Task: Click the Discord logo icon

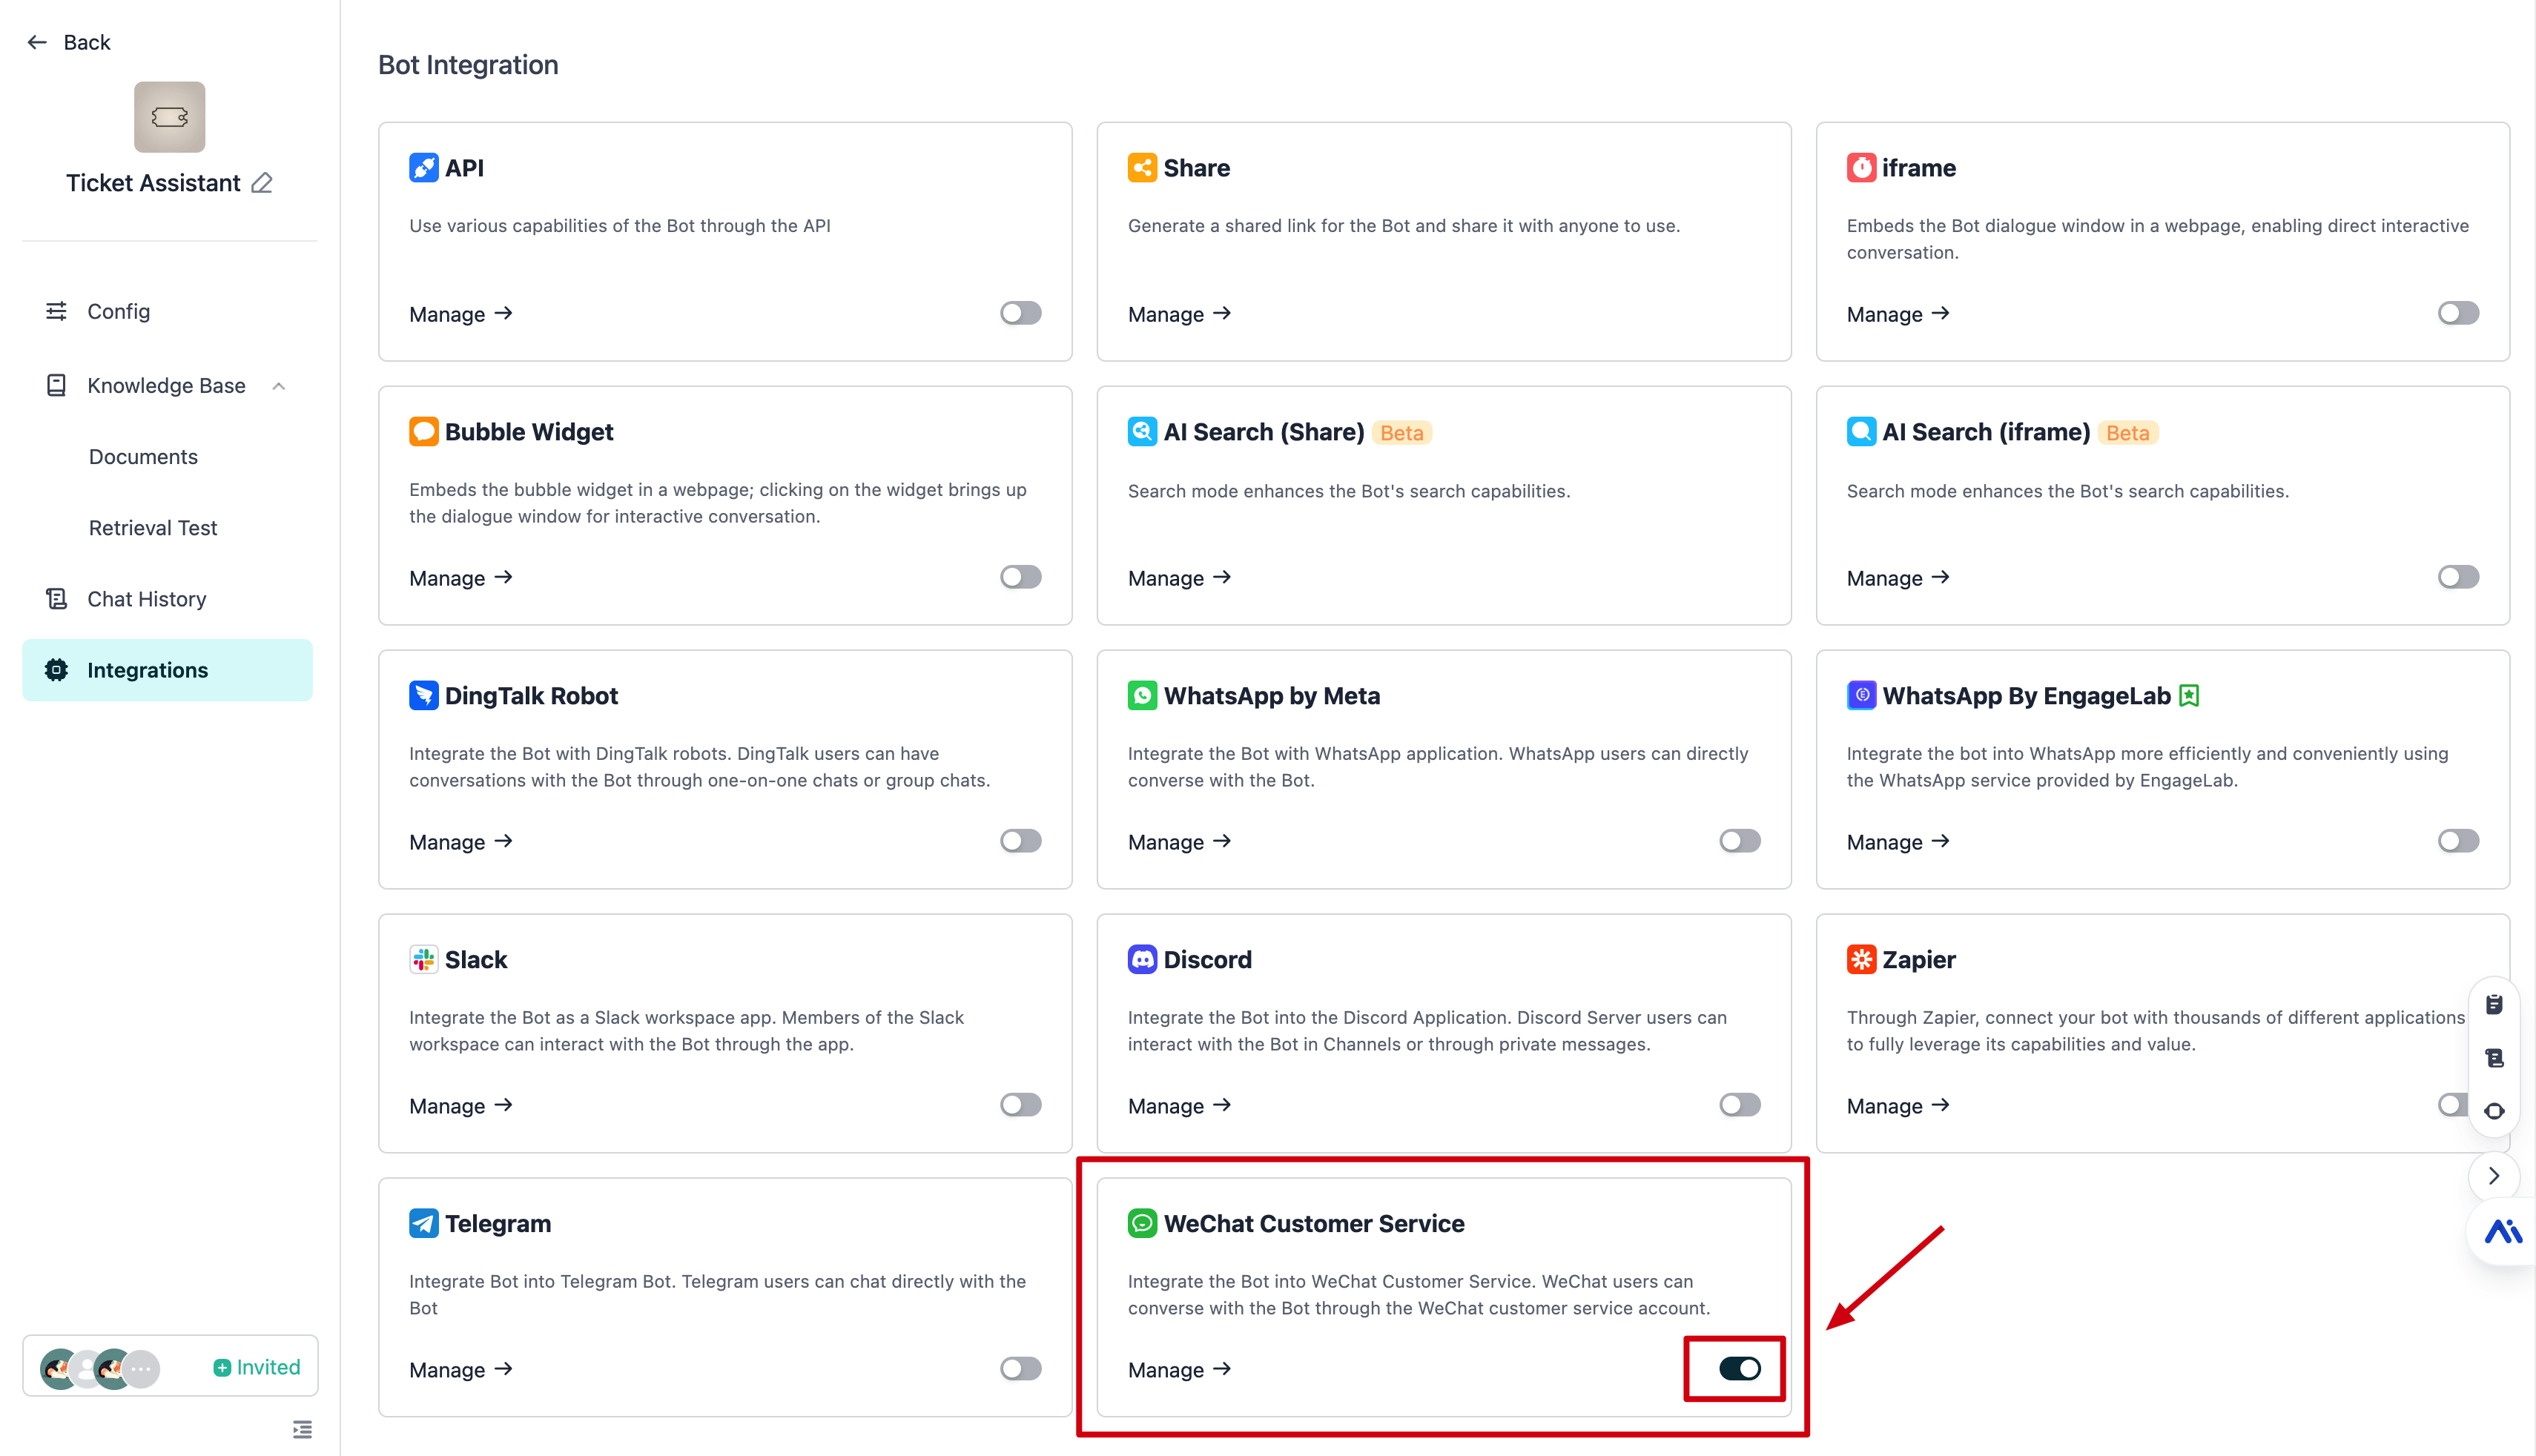Action: (1142, 959)
